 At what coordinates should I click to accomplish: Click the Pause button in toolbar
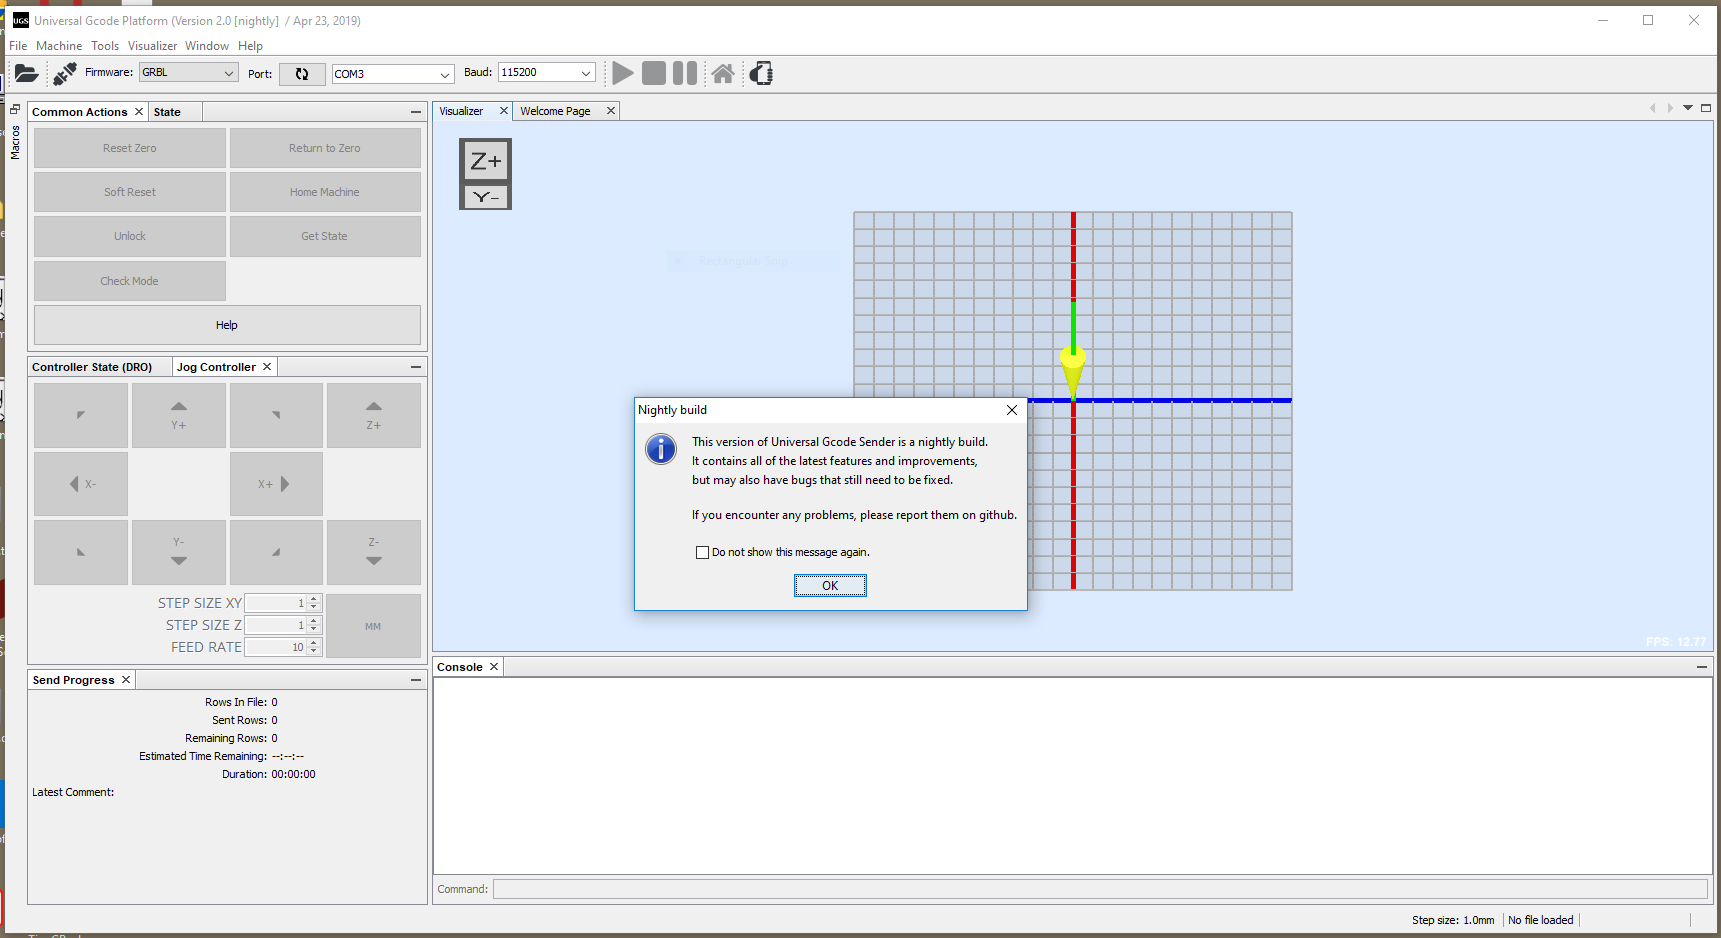coord(685,73)
